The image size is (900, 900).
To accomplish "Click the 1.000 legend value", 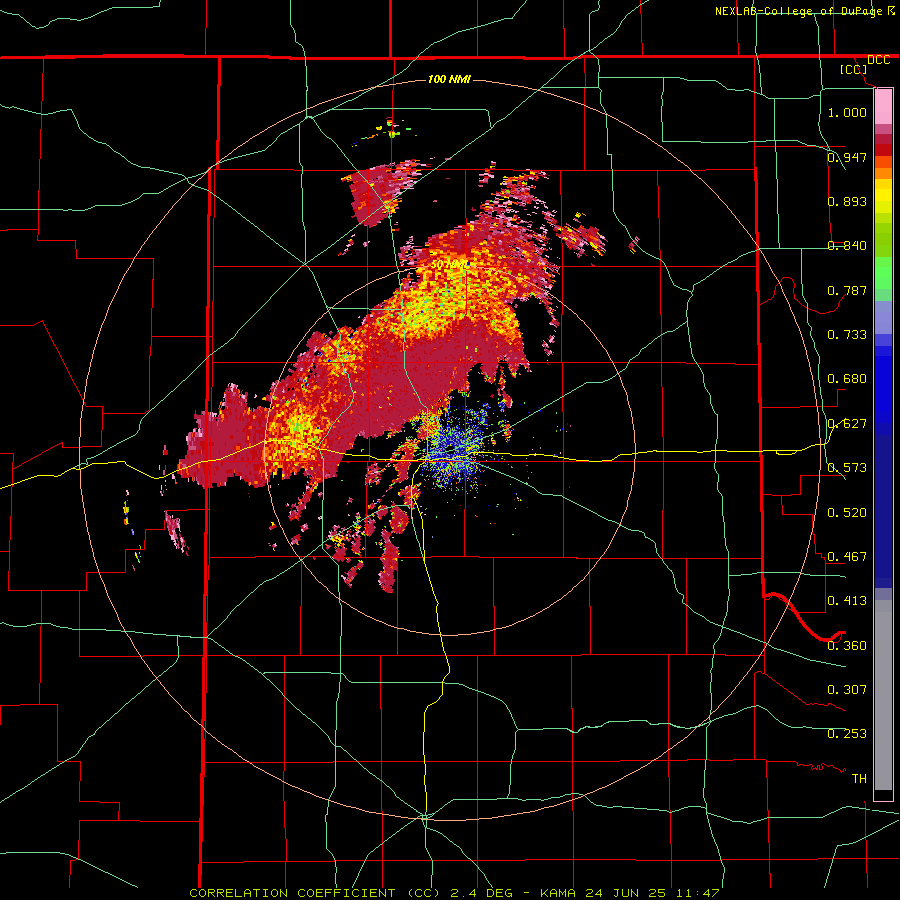I will point(847,112).
